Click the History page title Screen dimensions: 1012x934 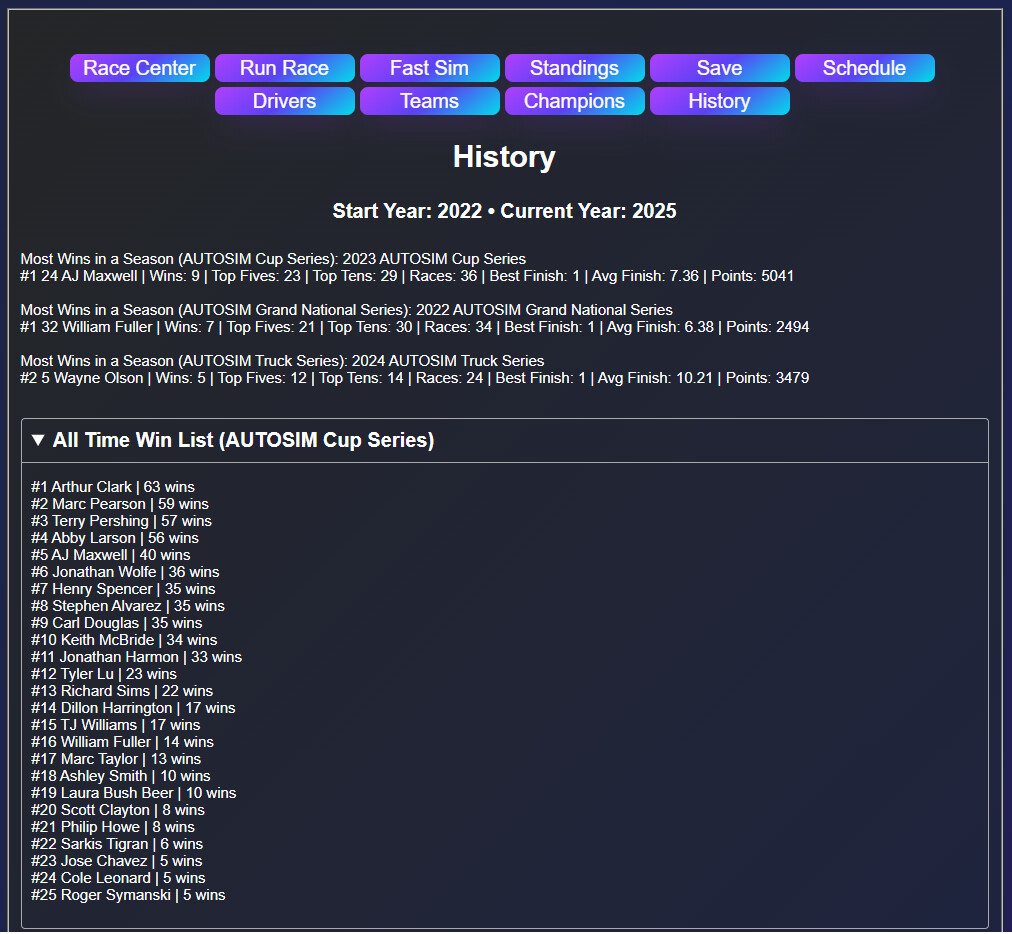click(x=504, y=157)
